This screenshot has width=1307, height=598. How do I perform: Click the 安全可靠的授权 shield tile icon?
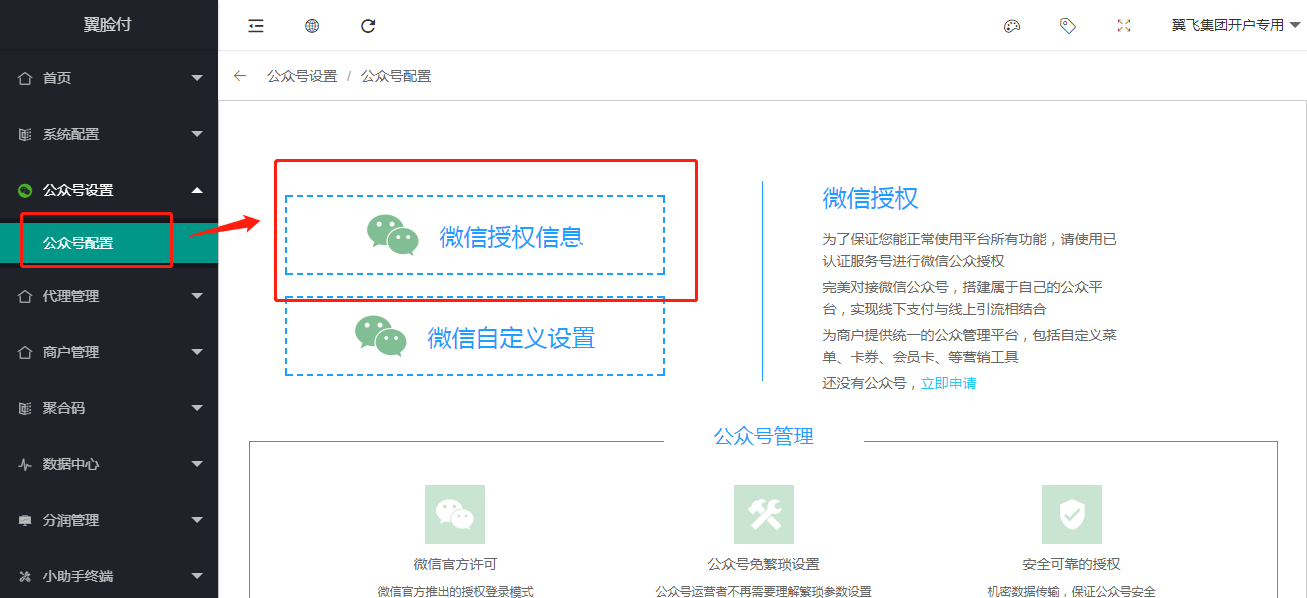click(x=1072, y=515)
